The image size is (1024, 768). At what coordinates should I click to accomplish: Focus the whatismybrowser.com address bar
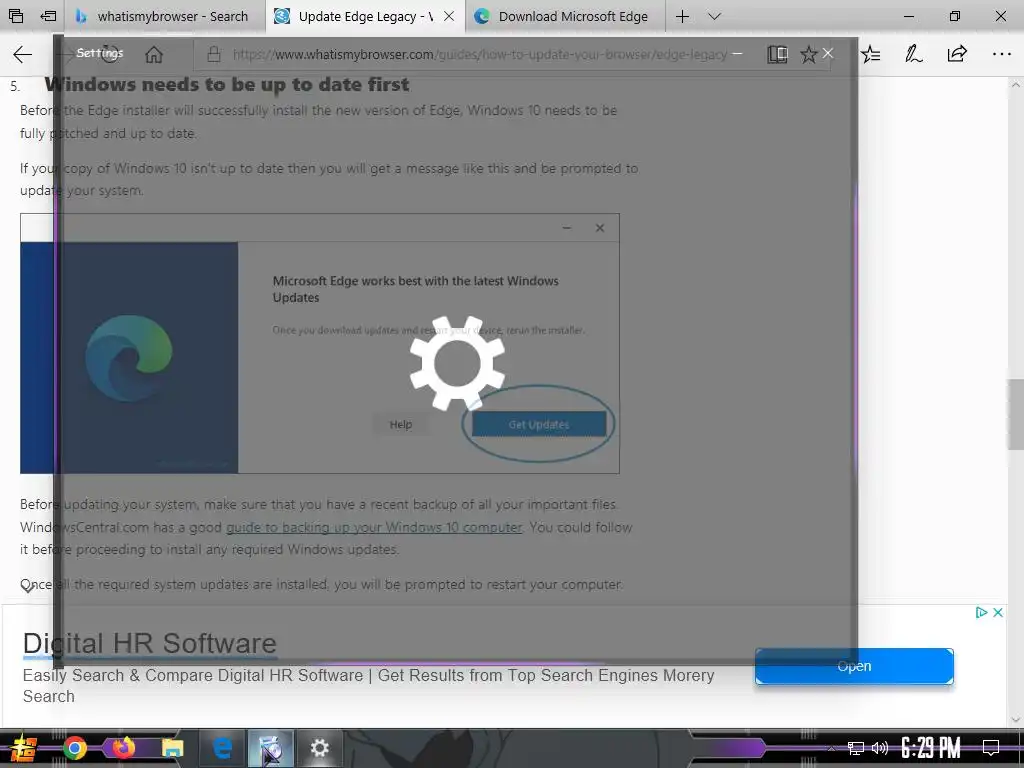click(x=480, y=54)
